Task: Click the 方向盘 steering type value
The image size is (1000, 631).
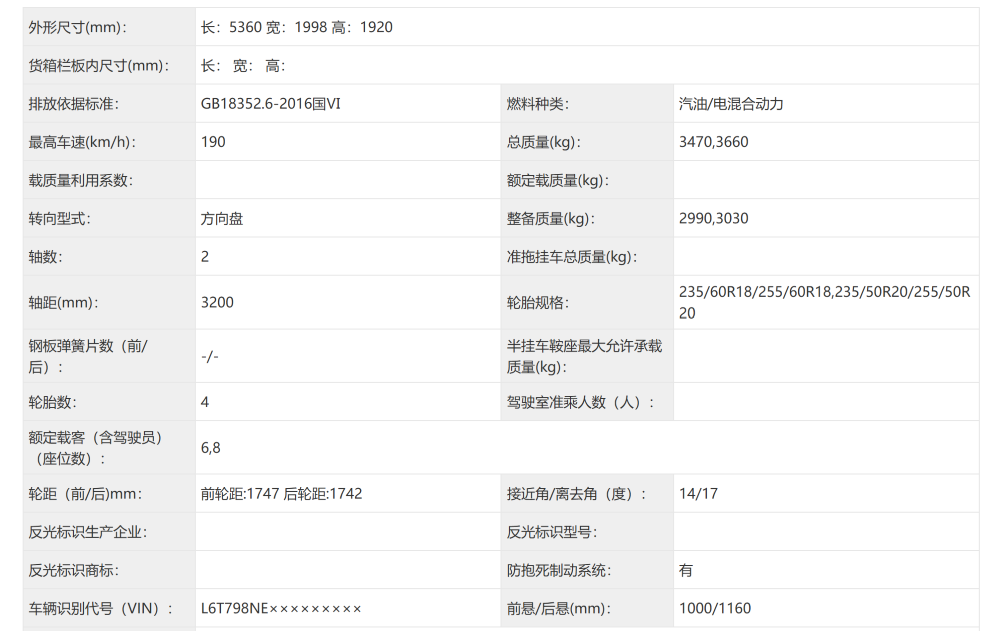Action: (x=222, y=218)
